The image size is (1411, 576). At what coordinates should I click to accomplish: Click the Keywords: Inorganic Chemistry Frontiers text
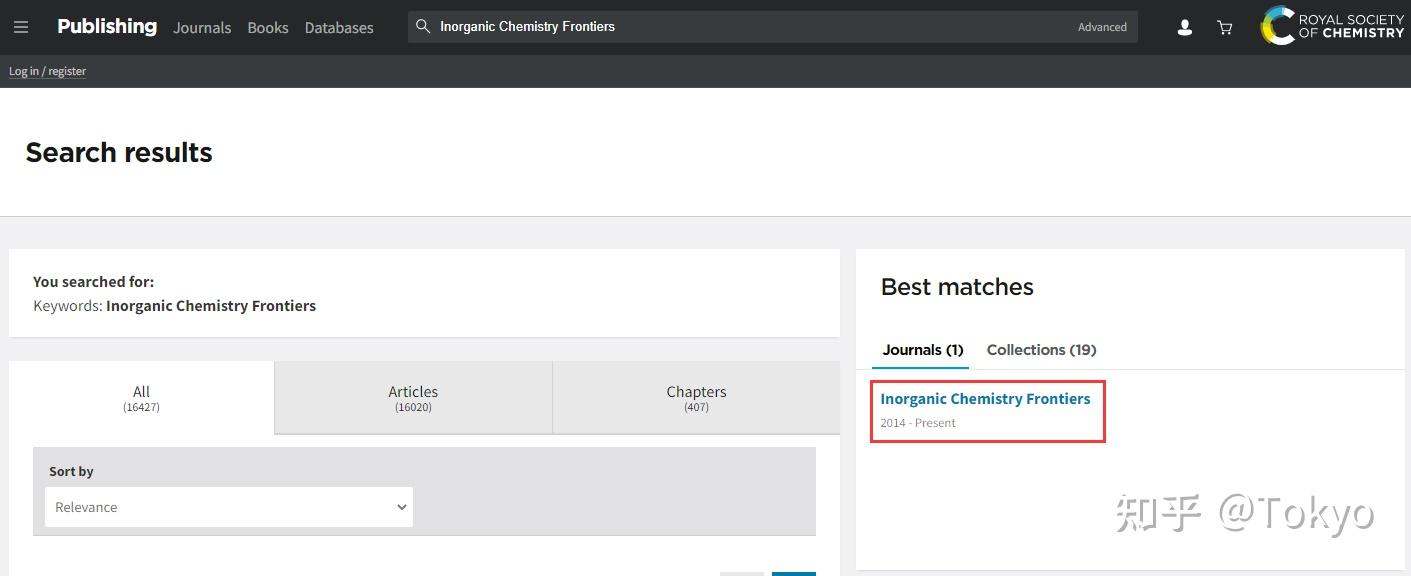click(174, 306)
